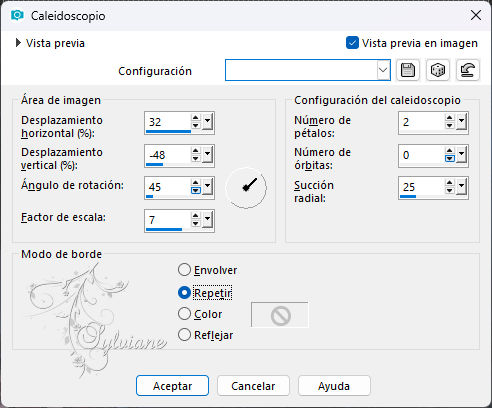This screenshot has height=408, width=492.
Task: Expand the Vista previa section
Action: 18,43
